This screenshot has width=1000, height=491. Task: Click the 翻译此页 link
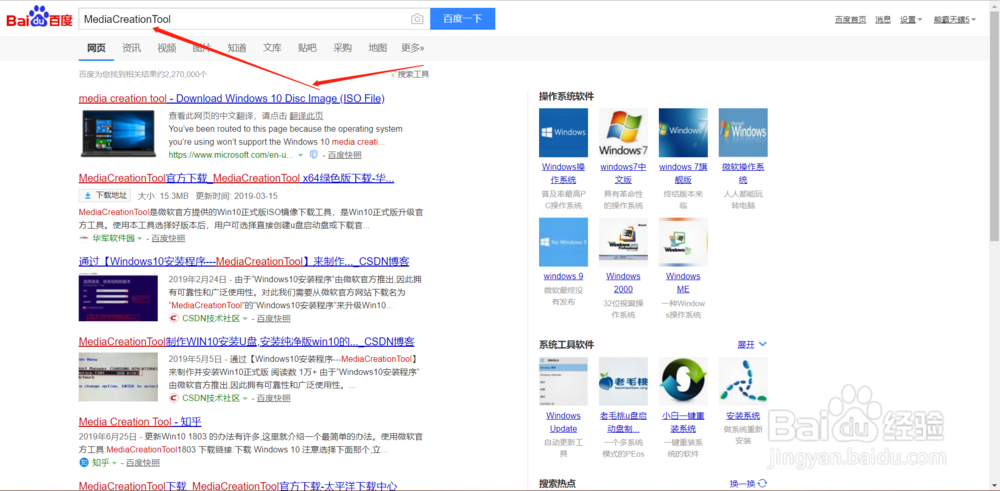point(306,116)
